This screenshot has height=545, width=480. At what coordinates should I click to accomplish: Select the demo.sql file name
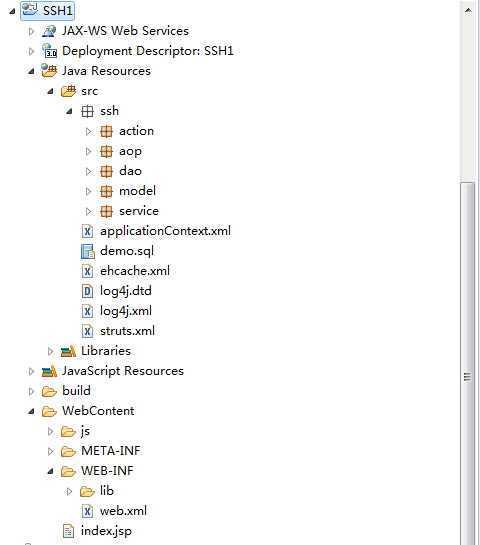pyautogui.click(x=127, y=251)
